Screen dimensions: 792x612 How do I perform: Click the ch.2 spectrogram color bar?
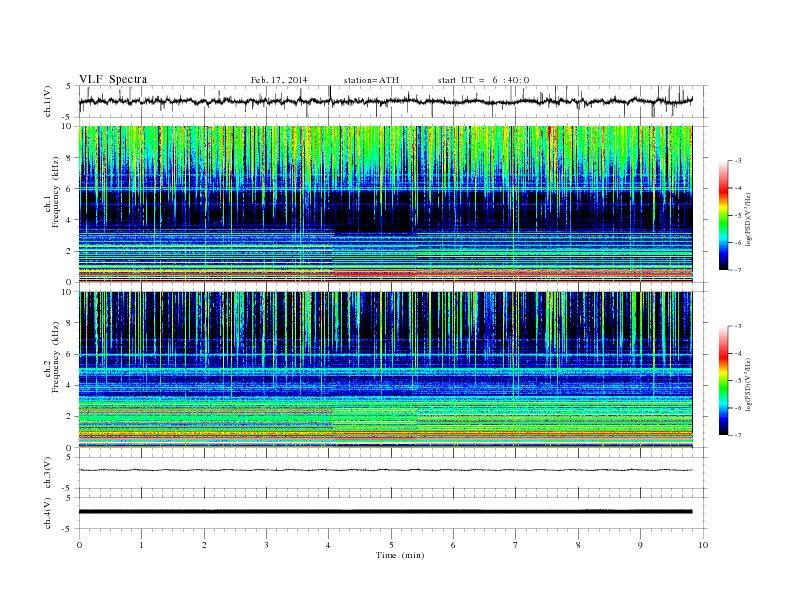coord(724,381)
